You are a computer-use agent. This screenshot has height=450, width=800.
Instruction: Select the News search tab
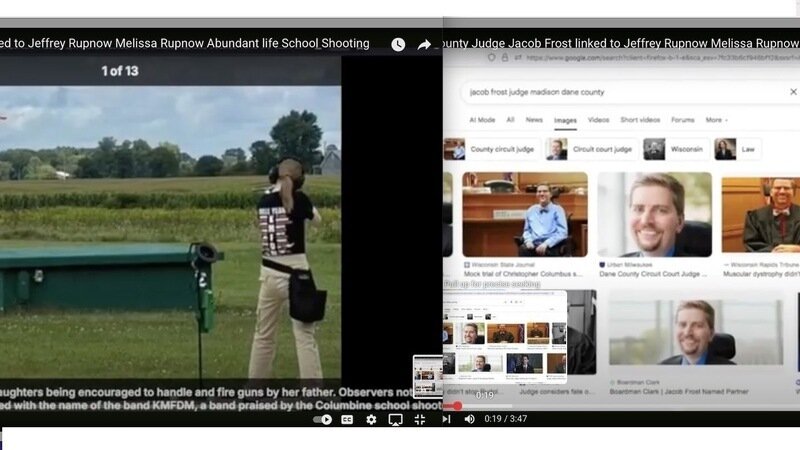[534, 120]
